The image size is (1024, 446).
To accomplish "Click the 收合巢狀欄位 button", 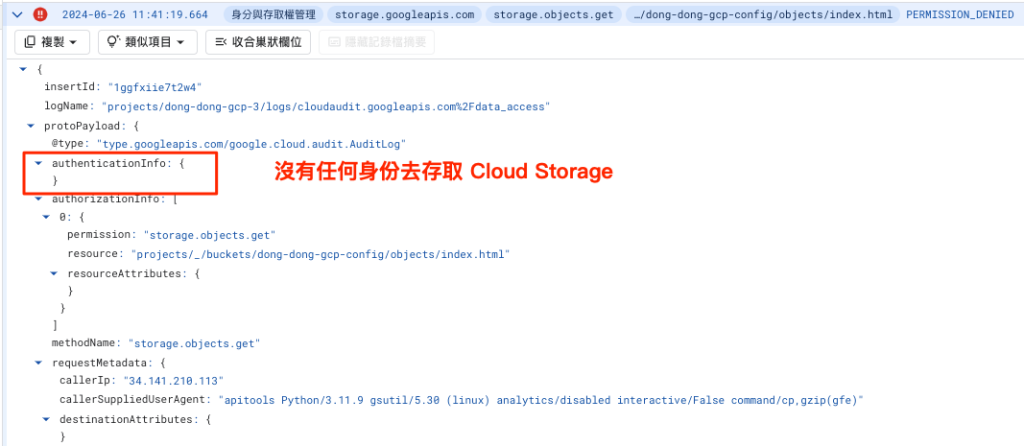I will pos(258,42).
